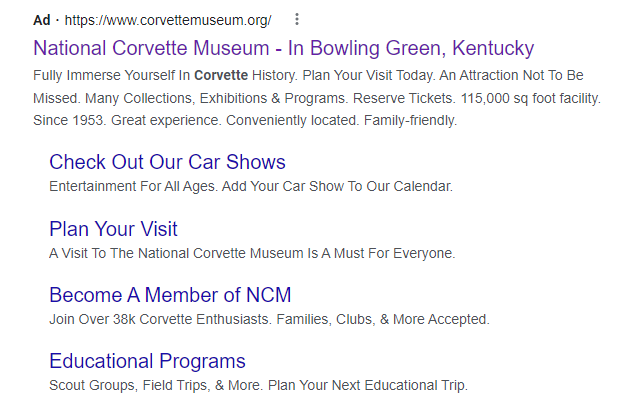Open the Educational Programs sitelink
This screenshot has height=413, width=632.
[x=147, y=361]
